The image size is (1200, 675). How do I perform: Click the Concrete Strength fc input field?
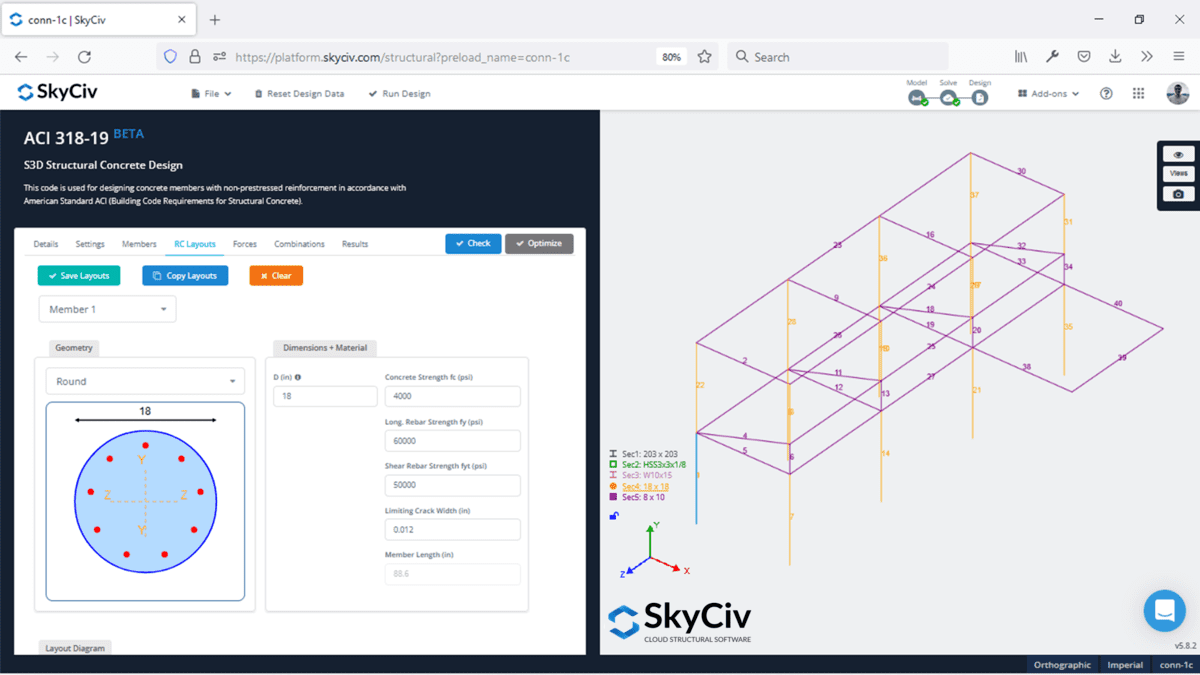(x=452, y=396)
